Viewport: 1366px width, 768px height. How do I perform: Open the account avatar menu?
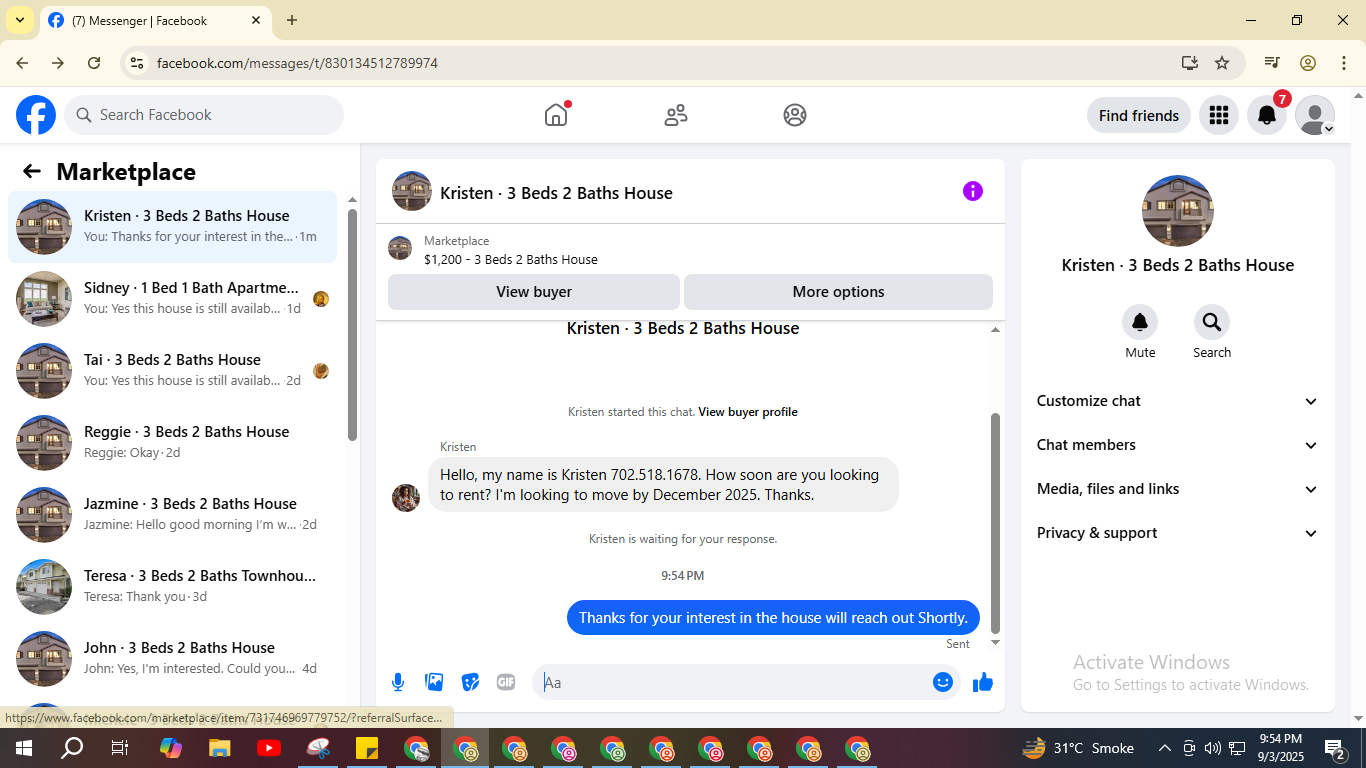[1315, 115]
